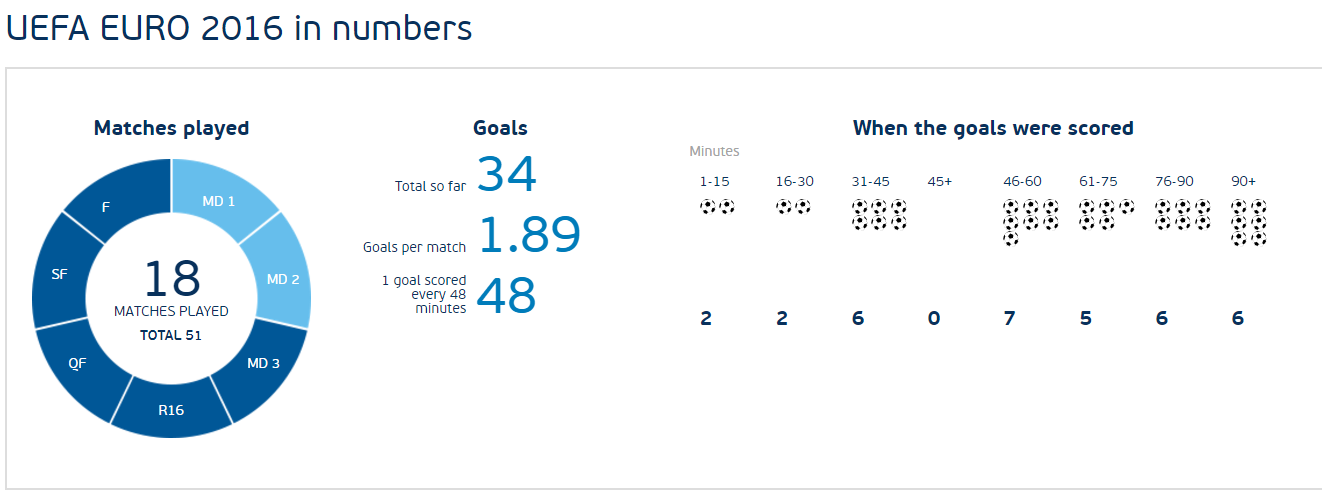Click ball icons under 46-60 minutes

(1030, 221)
